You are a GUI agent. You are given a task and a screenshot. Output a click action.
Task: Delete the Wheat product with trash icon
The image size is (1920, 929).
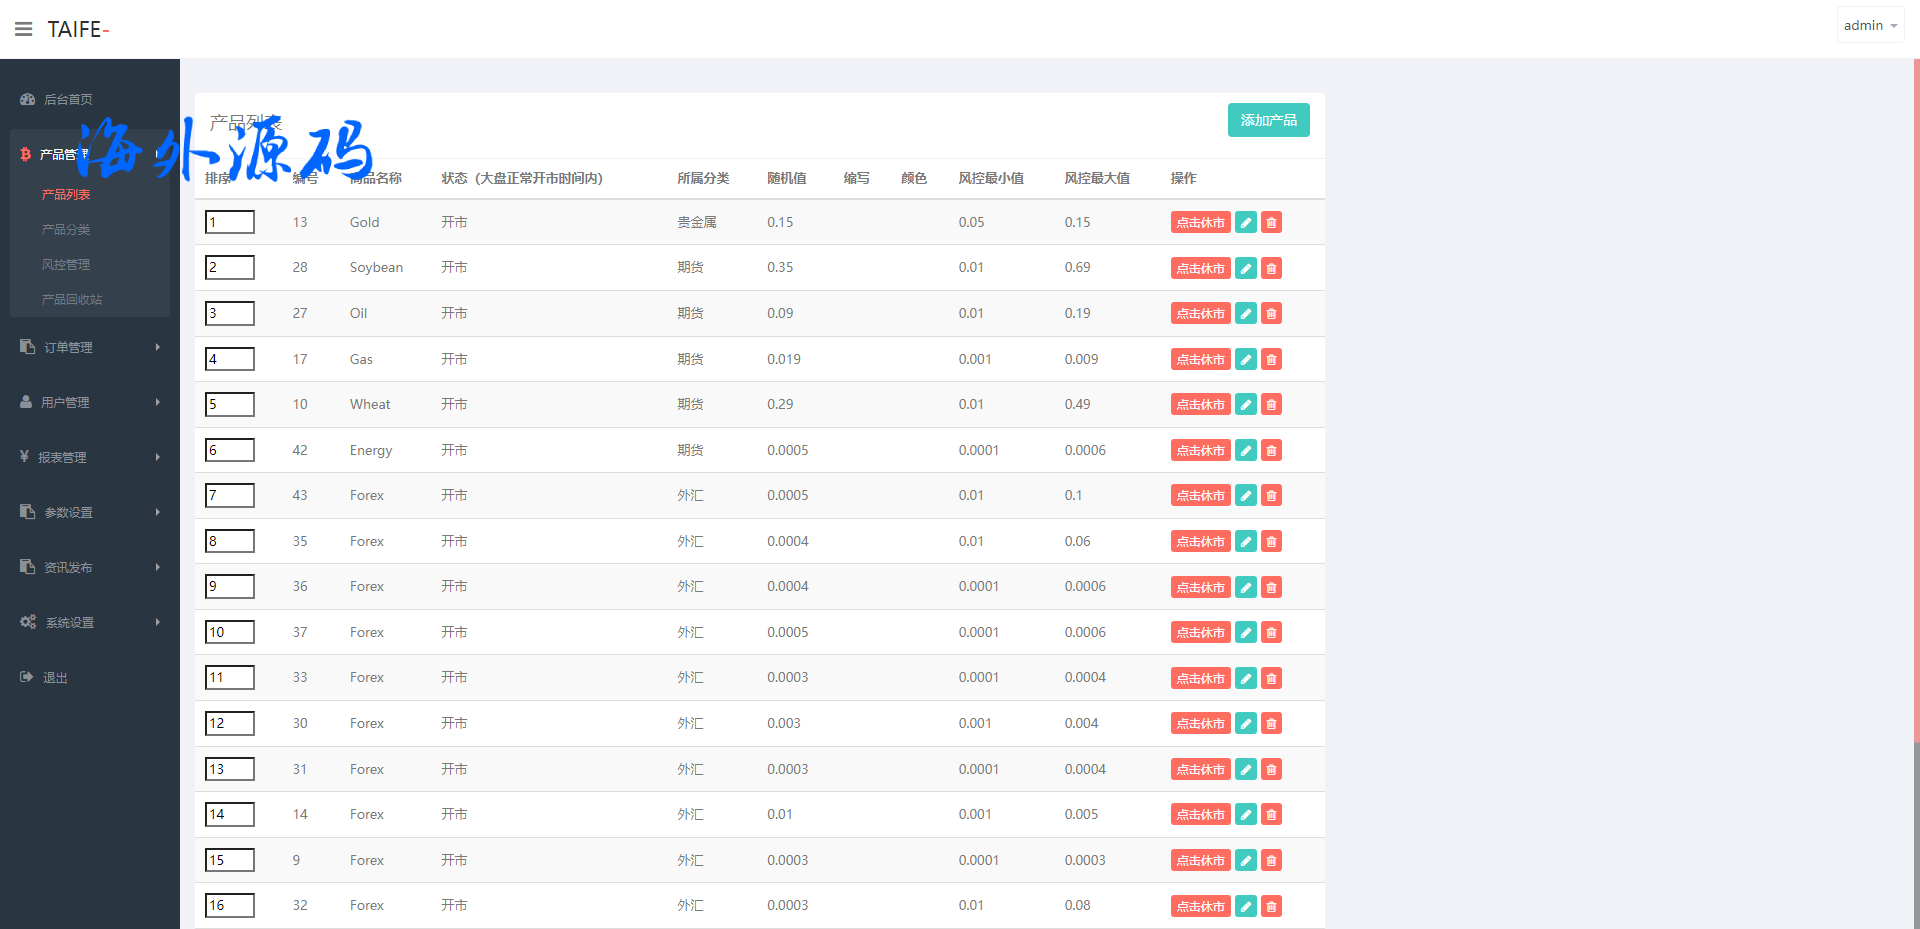point(1271,405)
